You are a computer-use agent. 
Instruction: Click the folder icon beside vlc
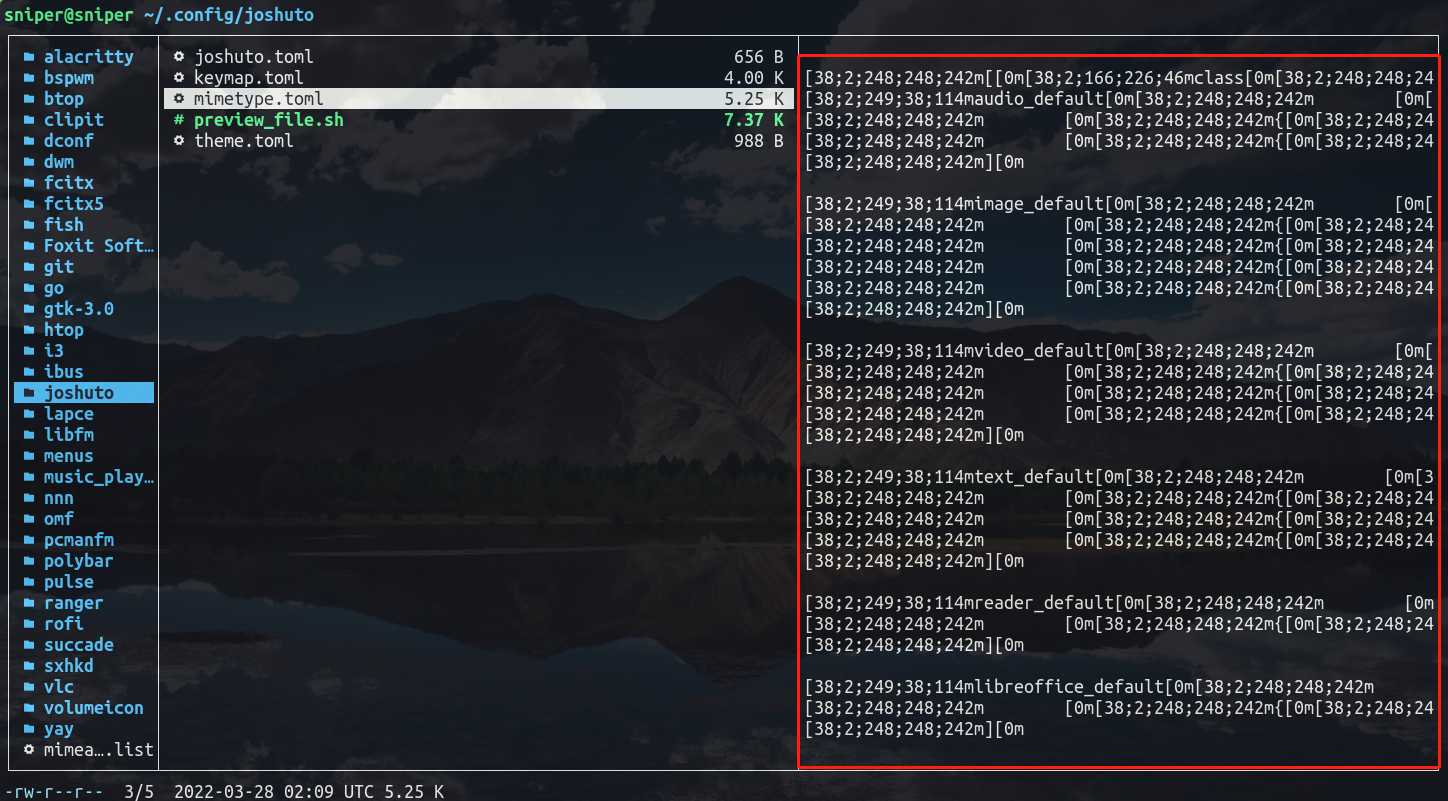point(29,687)
